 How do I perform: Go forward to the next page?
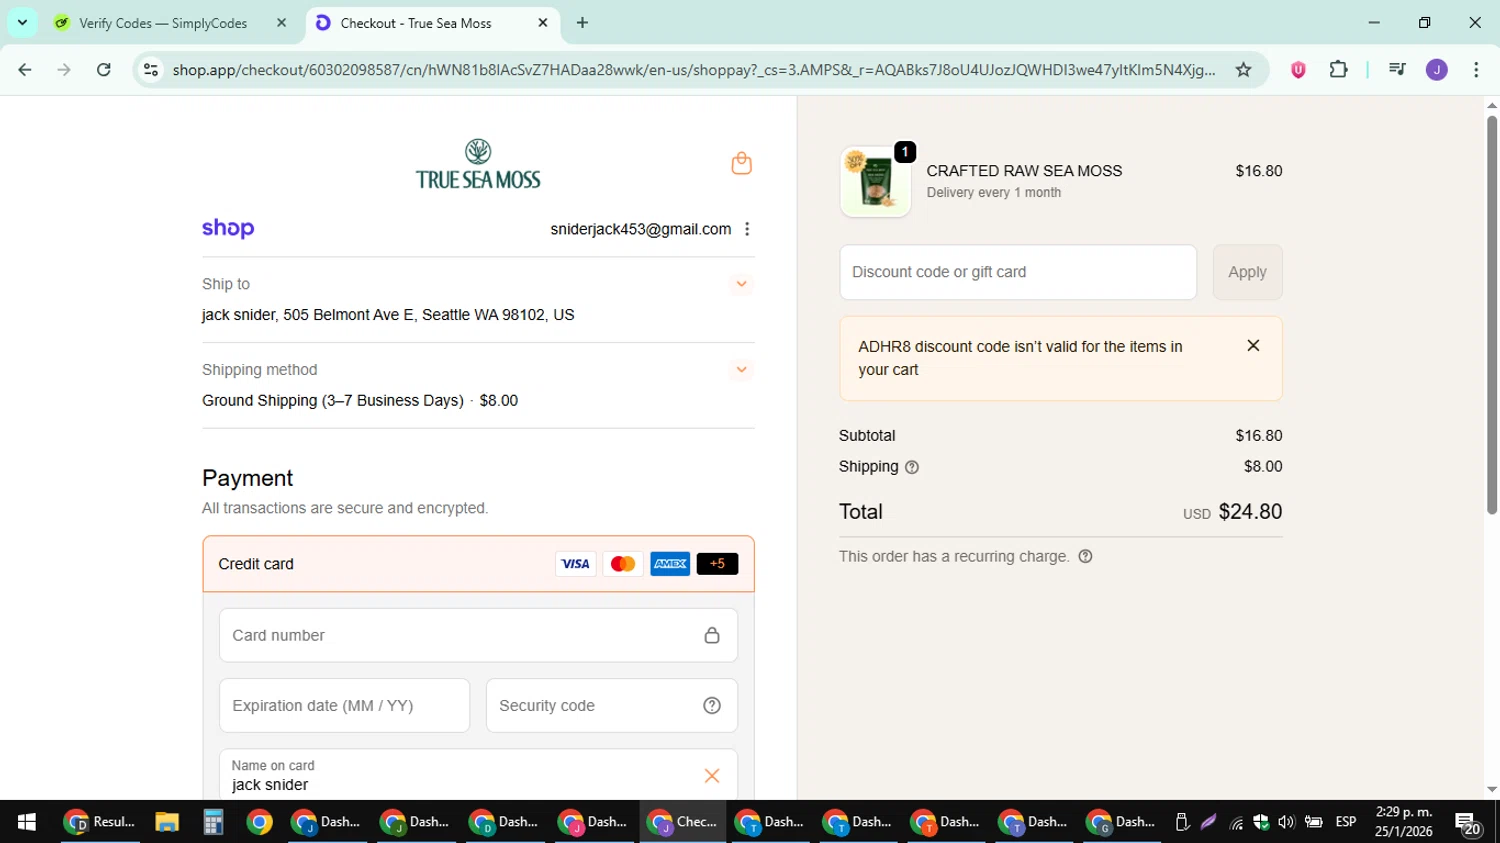(x=64, y=69)
